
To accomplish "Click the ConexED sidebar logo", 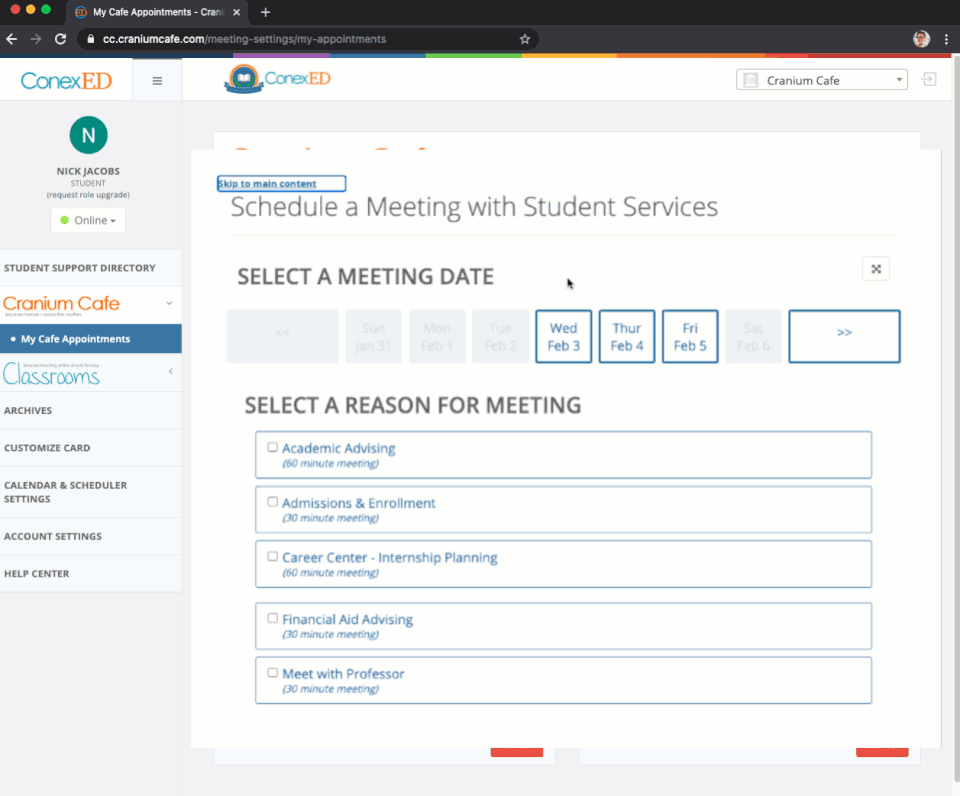I will pos(66,81).
